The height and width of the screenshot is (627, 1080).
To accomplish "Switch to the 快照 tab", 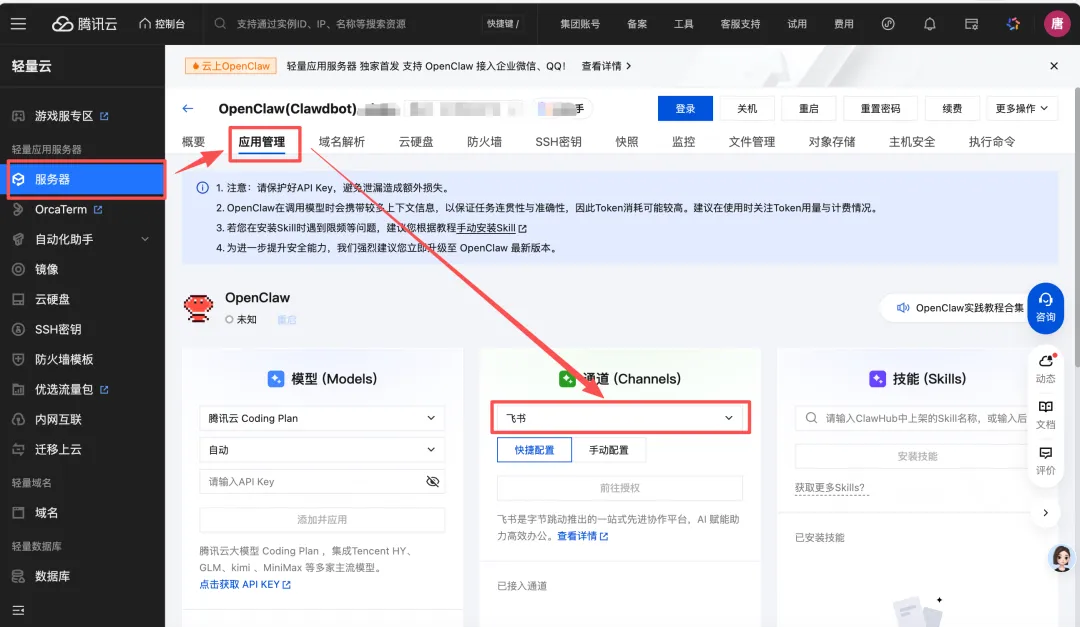I will click(x=627, y=142).
